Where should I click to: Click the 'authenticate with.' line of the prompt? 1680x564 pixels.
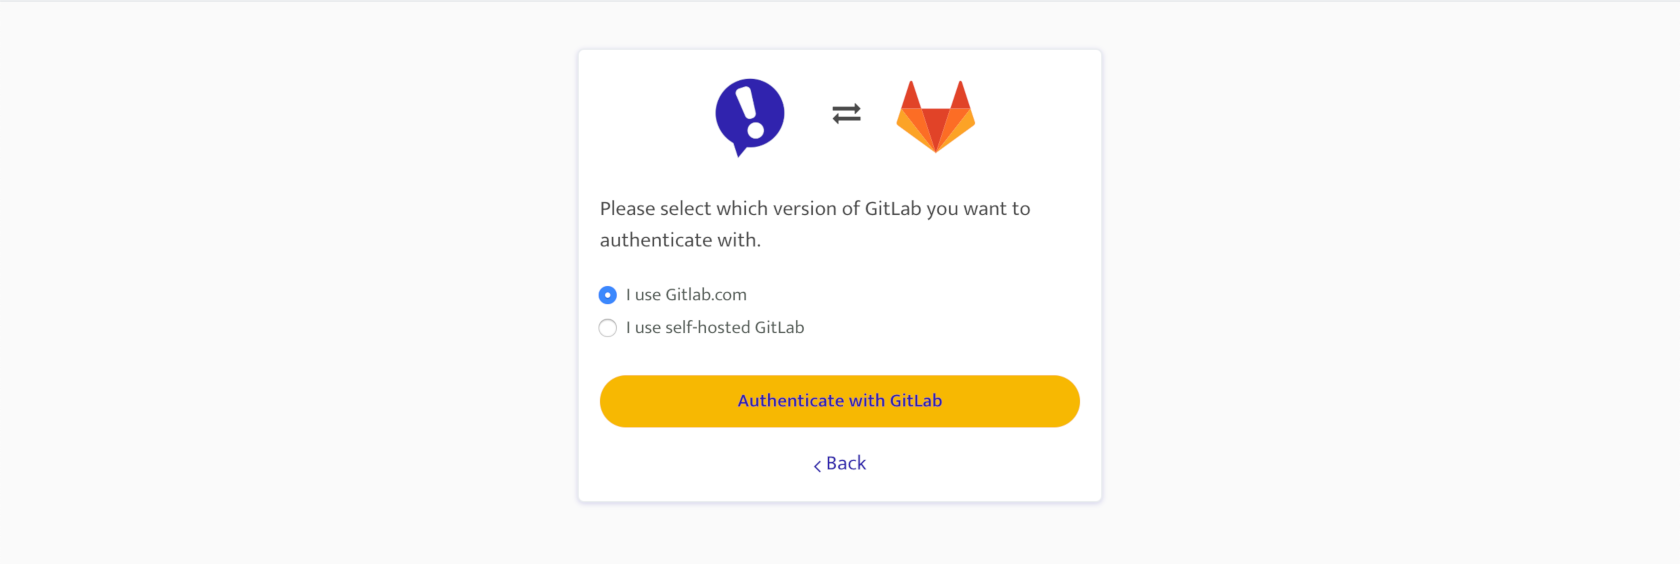coord(680,240)
